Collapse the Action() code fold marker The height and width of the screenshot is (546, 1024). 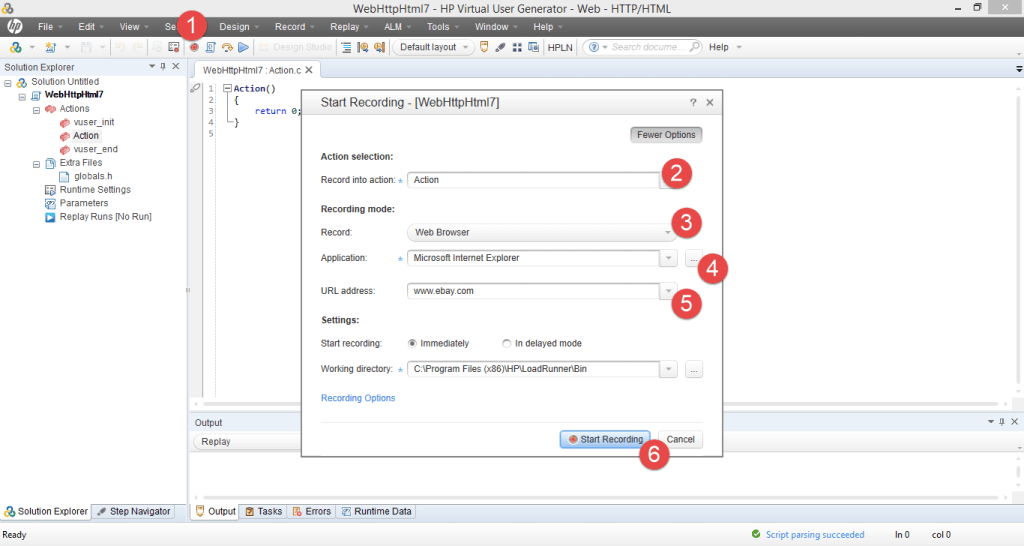click(227, 88)
